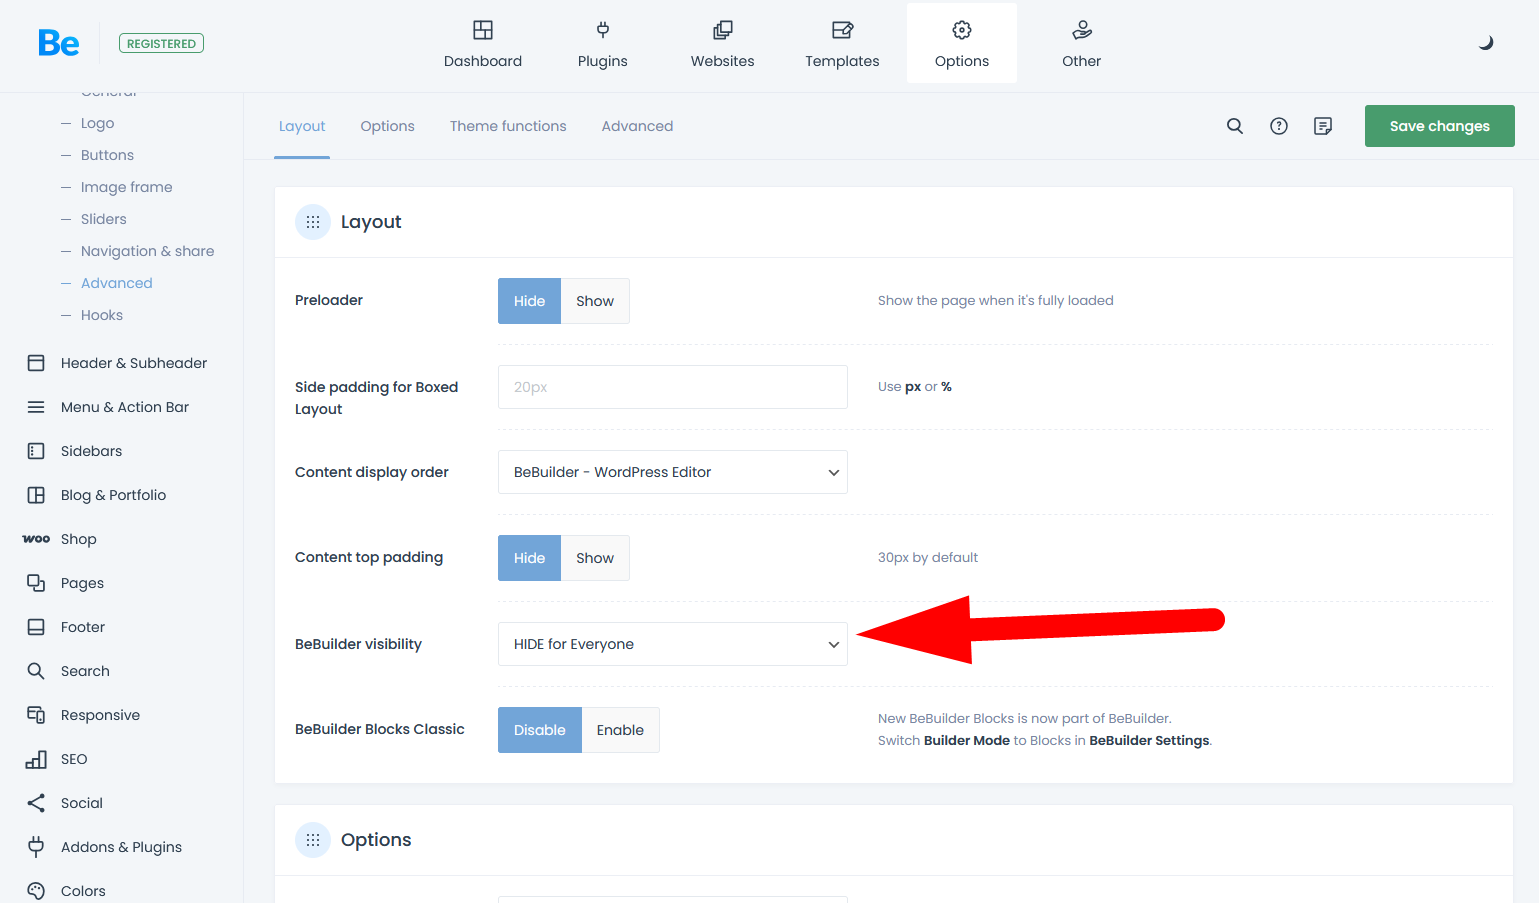Viewport: 1539px width, 903px height.
Task: Click the Be logo
Action: 59,43
